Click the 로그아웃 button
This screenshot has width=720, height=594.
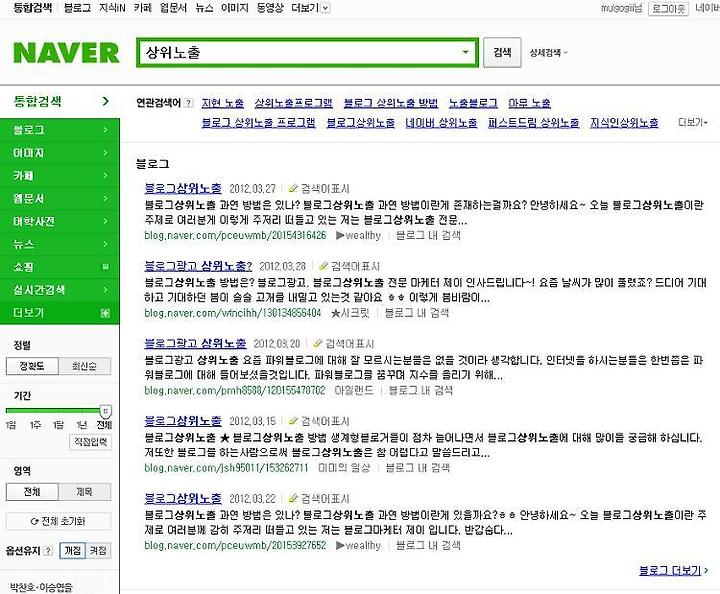pos(668,8)
